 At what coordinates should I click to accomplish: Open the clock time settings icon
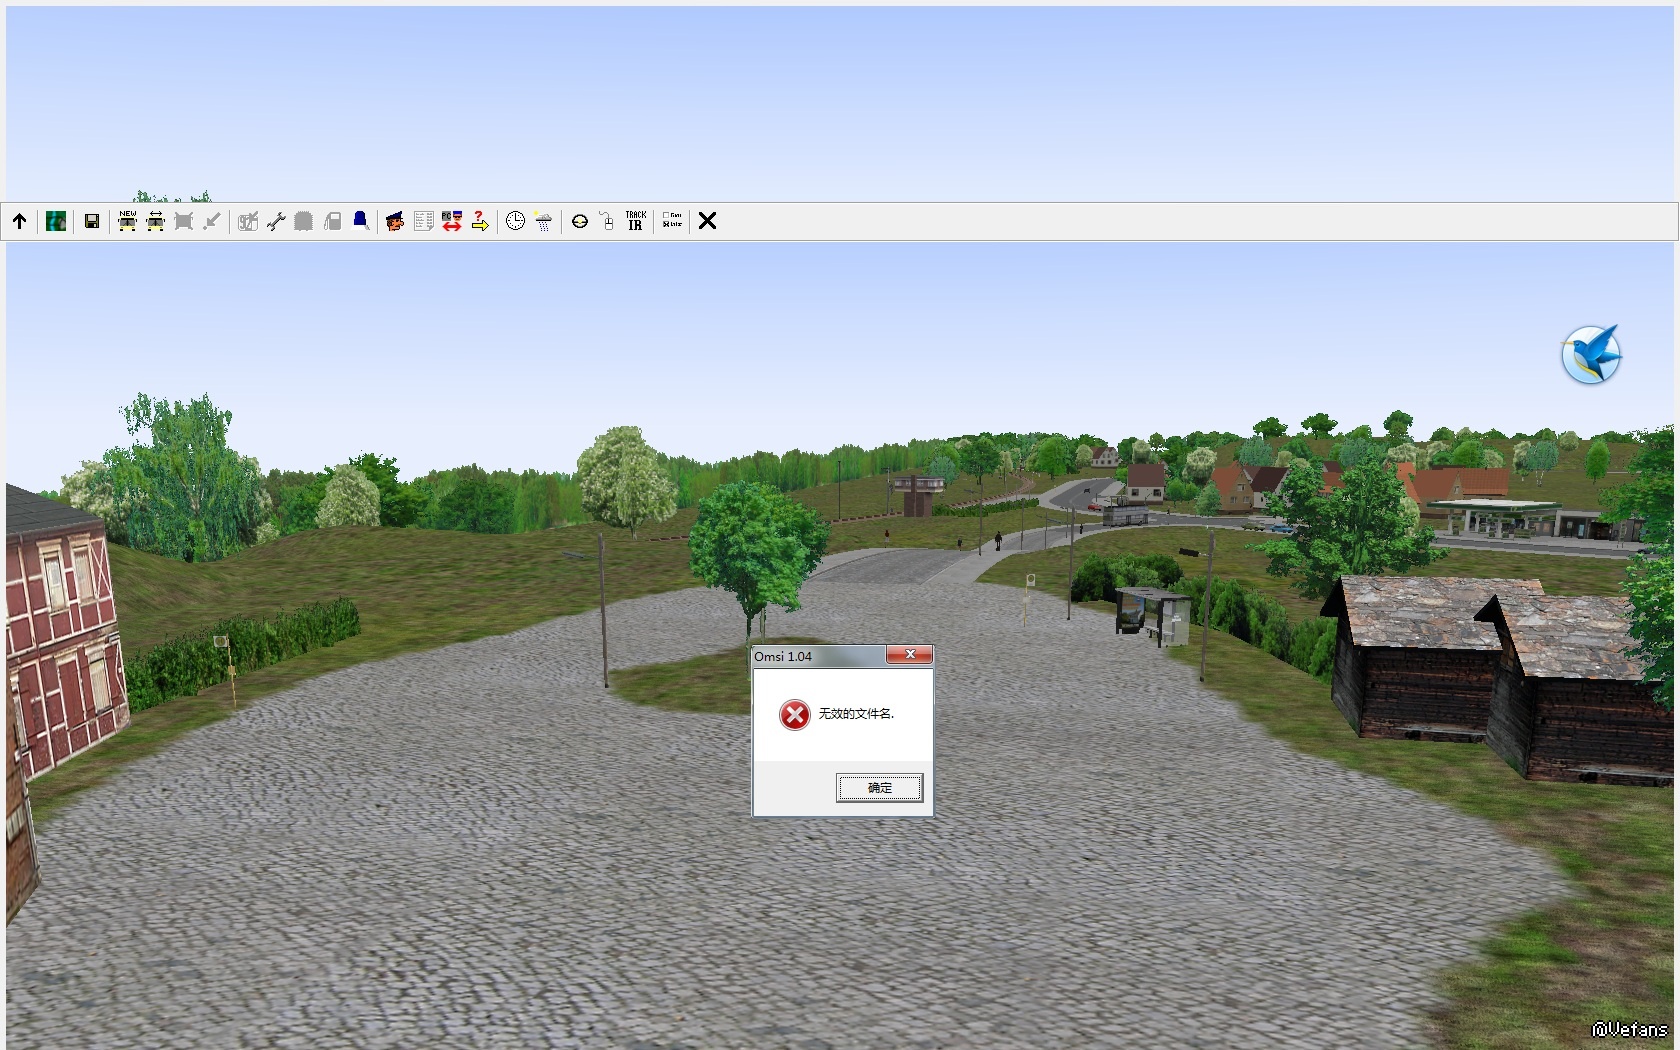pyautogui.click(x=515, y=221)
